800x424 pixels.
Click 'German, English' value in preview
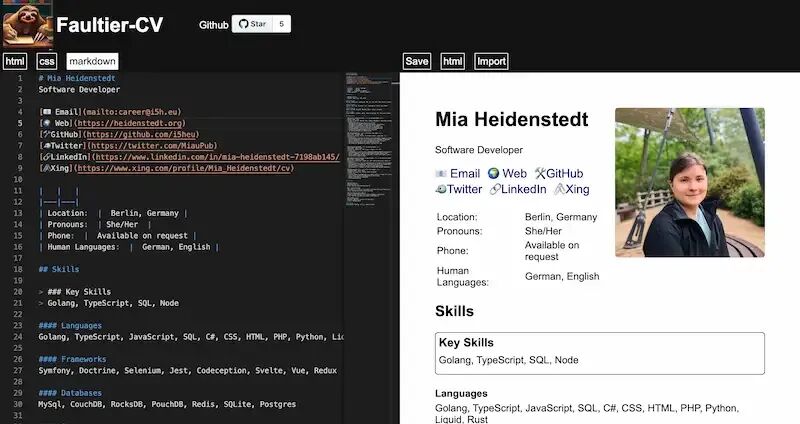click(x=562, y=277)
